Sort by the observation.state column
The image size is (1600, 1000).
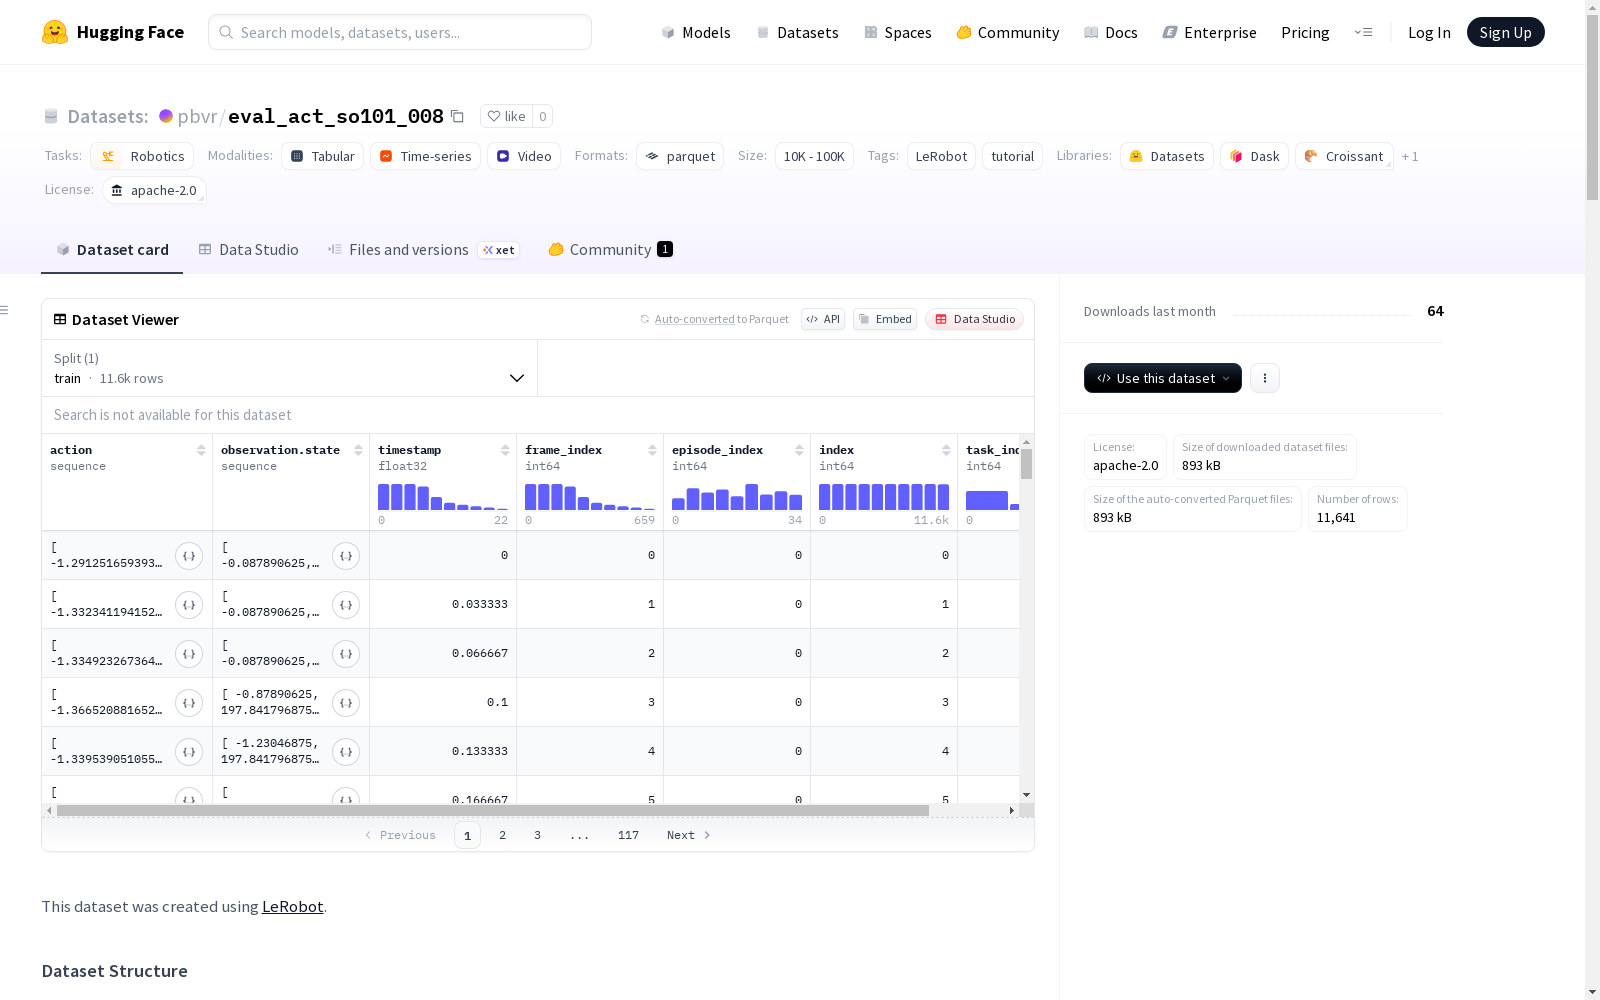point(358,450)
